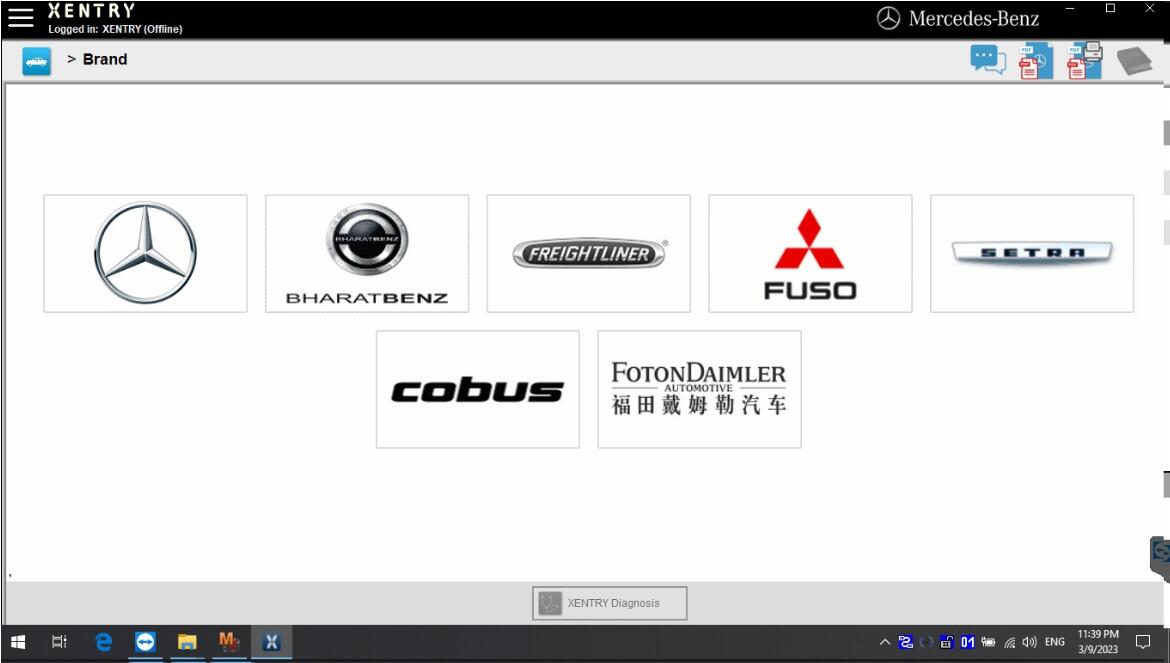Open Task View in the taskbar

point(59,642)
